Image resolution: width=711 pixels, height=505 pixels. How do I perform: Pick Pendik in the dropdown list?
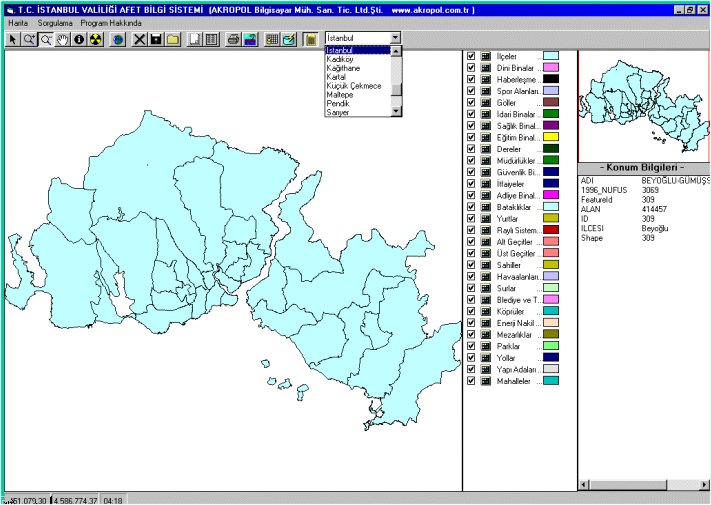point(339,104)
